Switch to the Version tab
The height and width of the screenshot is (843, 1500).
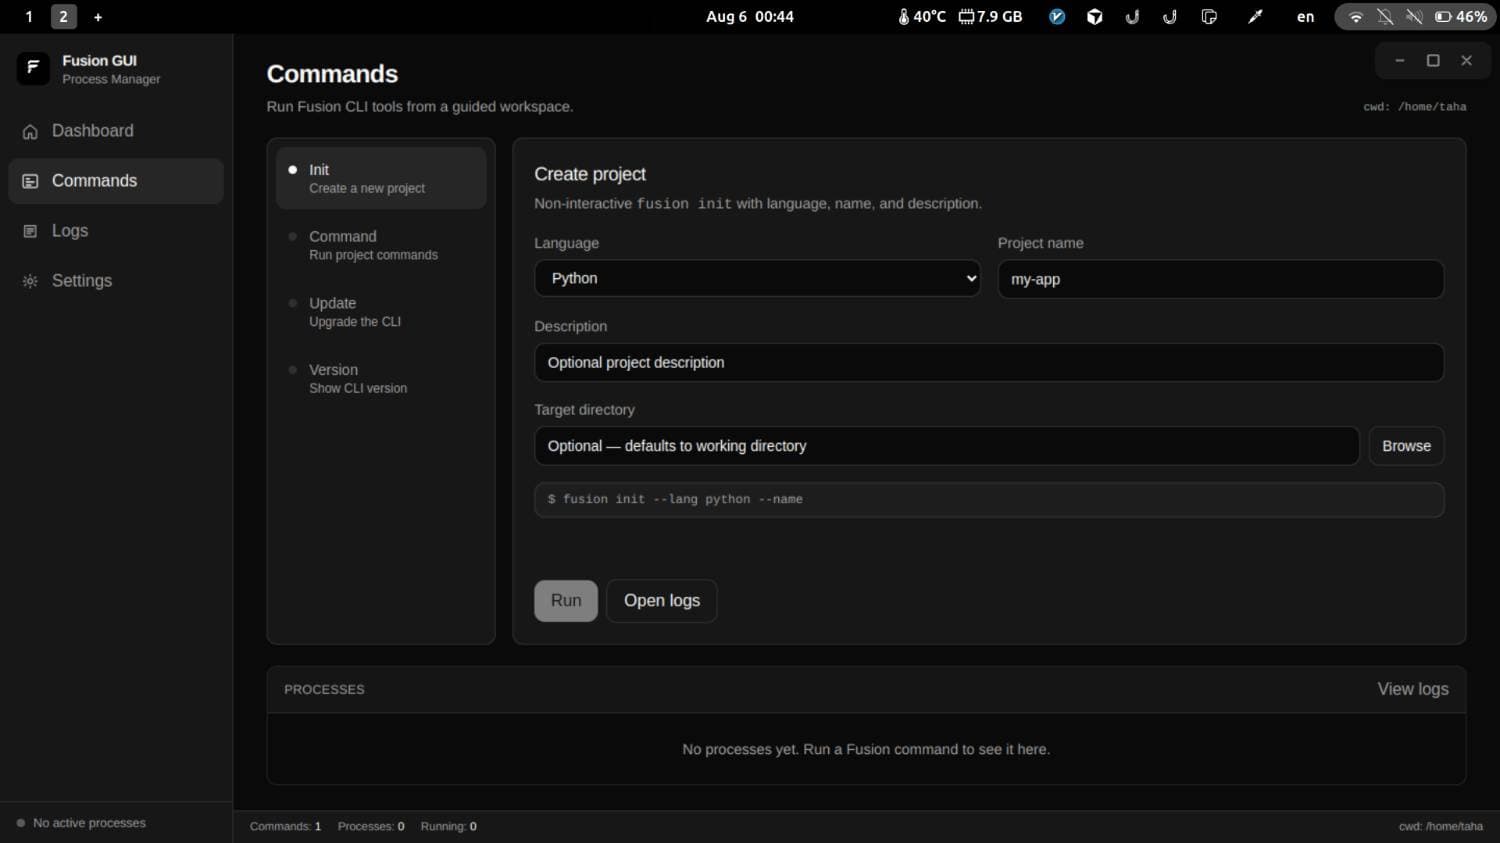tap(381, 378)
